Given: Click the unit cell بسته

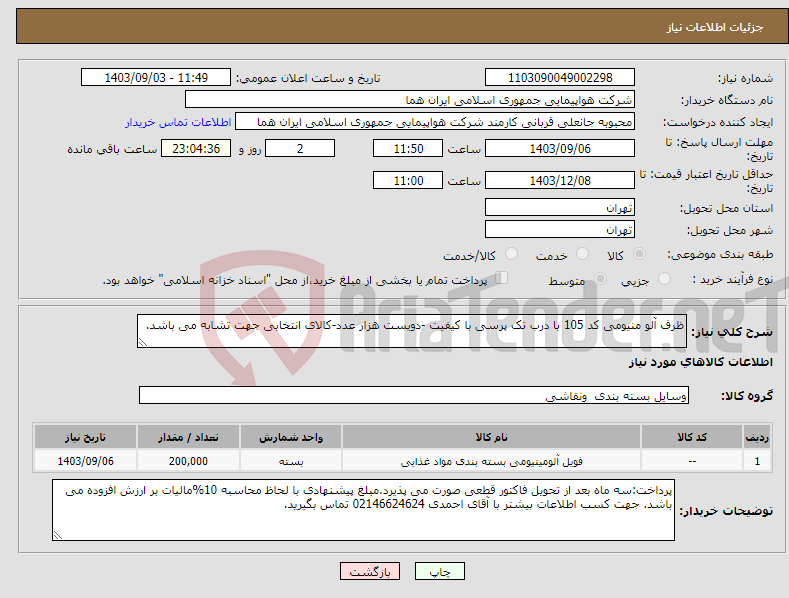Looking at the screenshot, I should coord(291,461).
